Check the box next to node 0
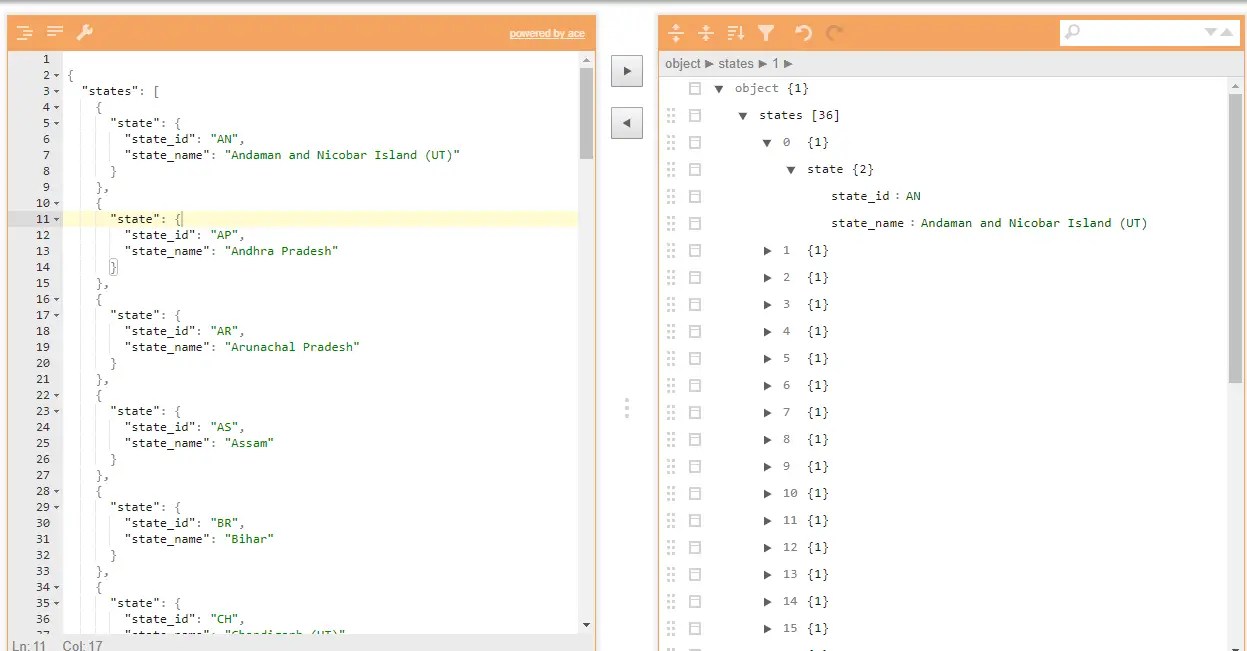This screenshot has height=651, width=1247. [694, 141]
